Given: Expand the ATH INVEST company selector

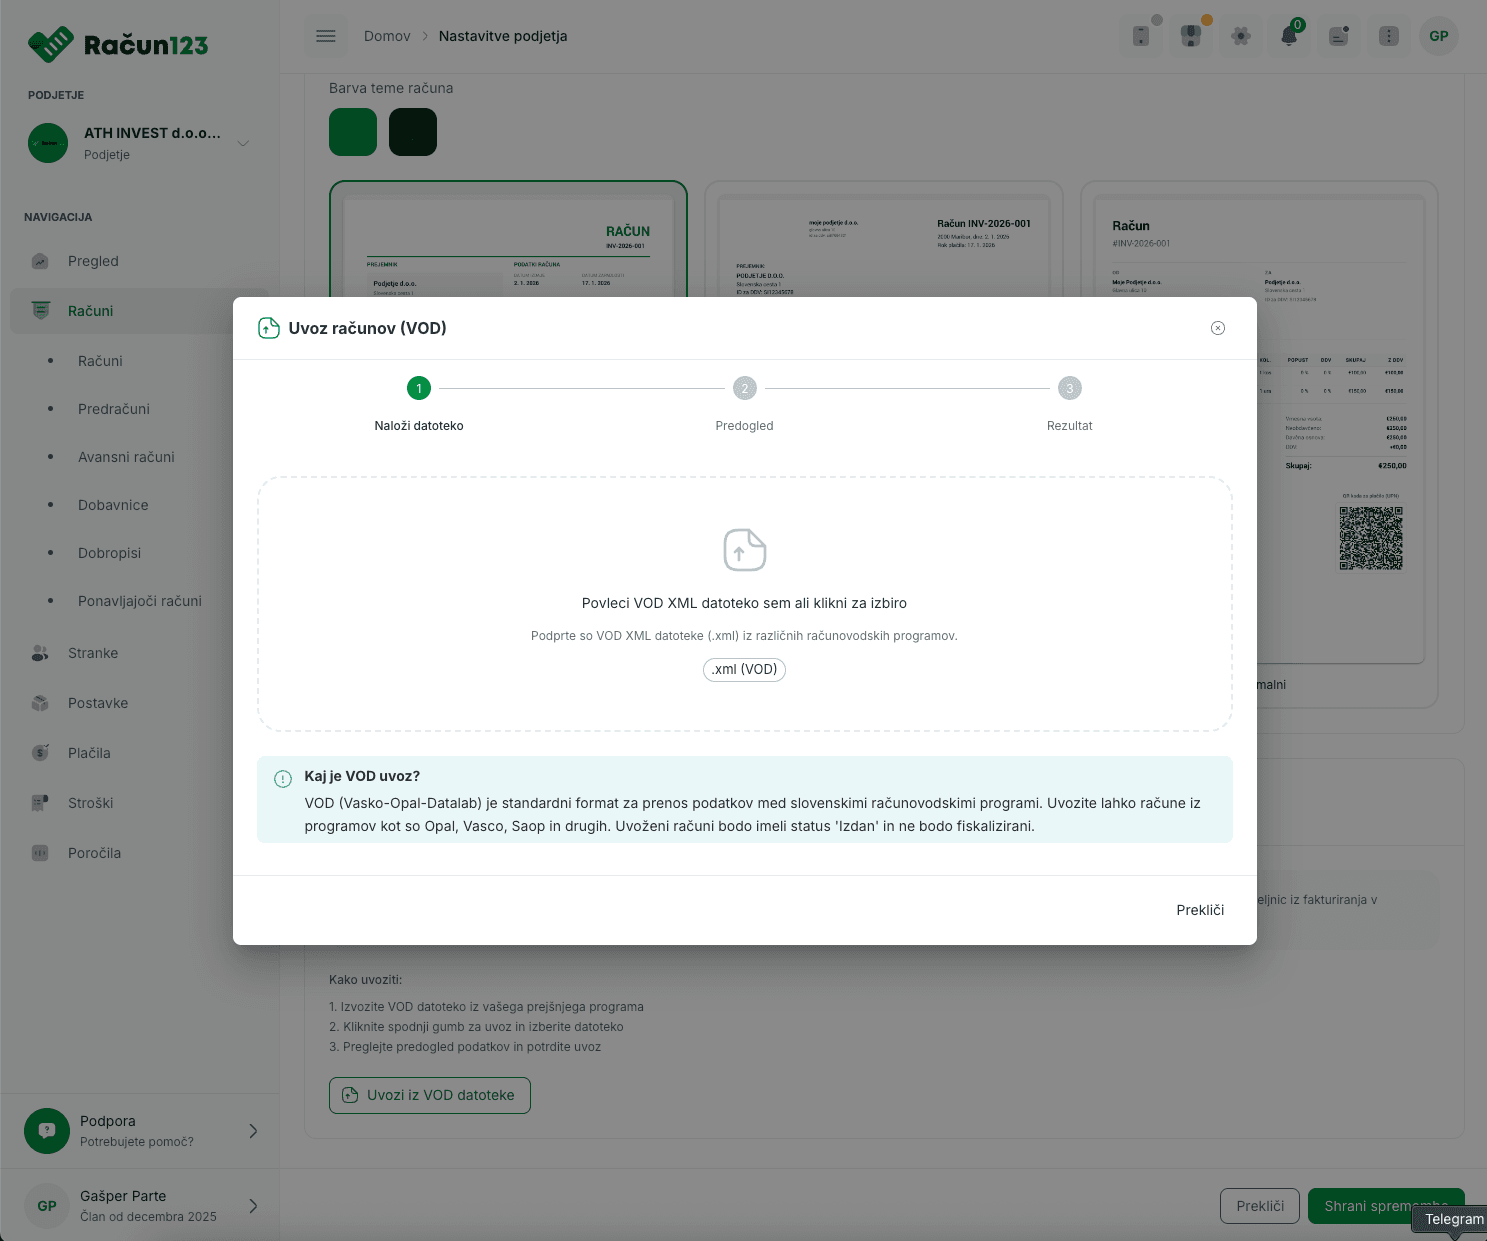Looking at the screenshot, I should click(243, 143).
